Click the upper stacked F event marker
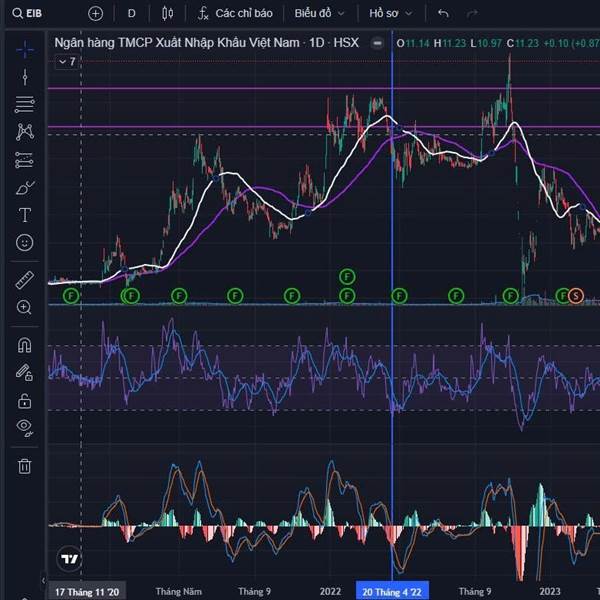The height and width of the screenshot is (600, 600). (x=347, y=276)
